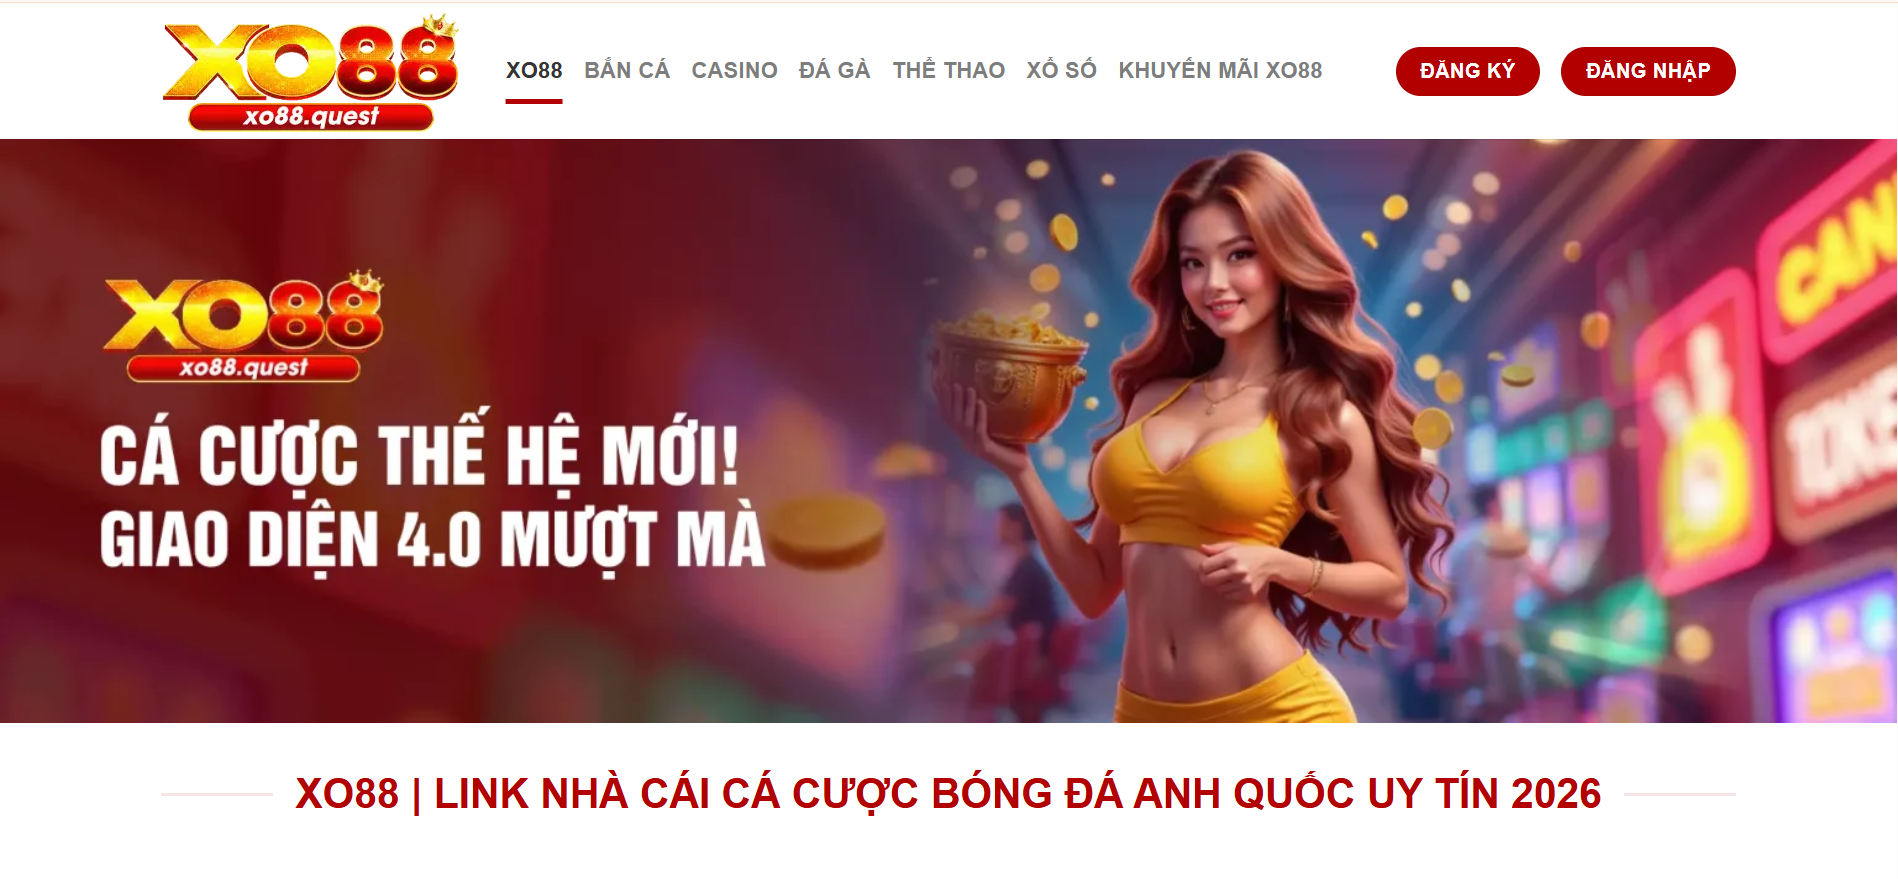Click the crown atop the header logo

(x=439, y=25)
